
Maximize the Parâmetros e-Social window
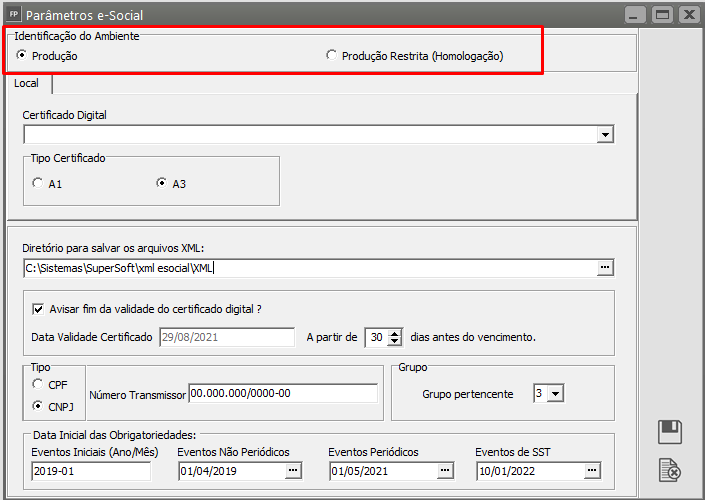click(x=662, y=14)
